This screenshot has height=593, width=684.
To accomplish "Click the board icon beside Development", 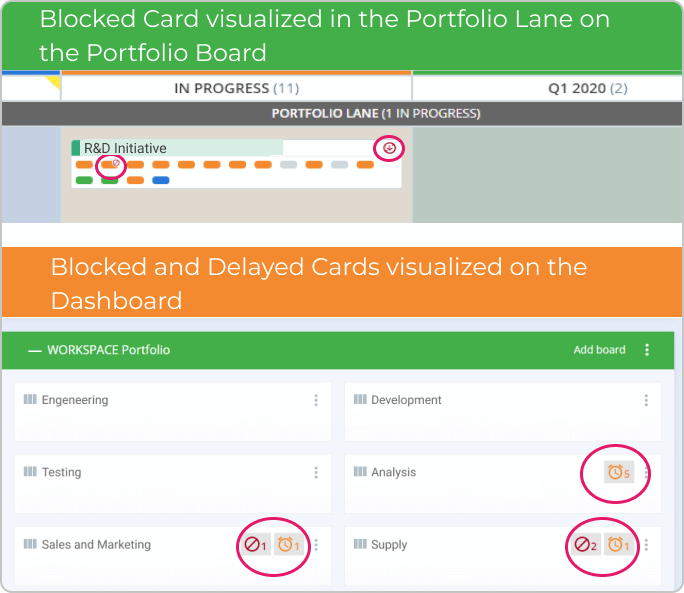I will [360, 399].
